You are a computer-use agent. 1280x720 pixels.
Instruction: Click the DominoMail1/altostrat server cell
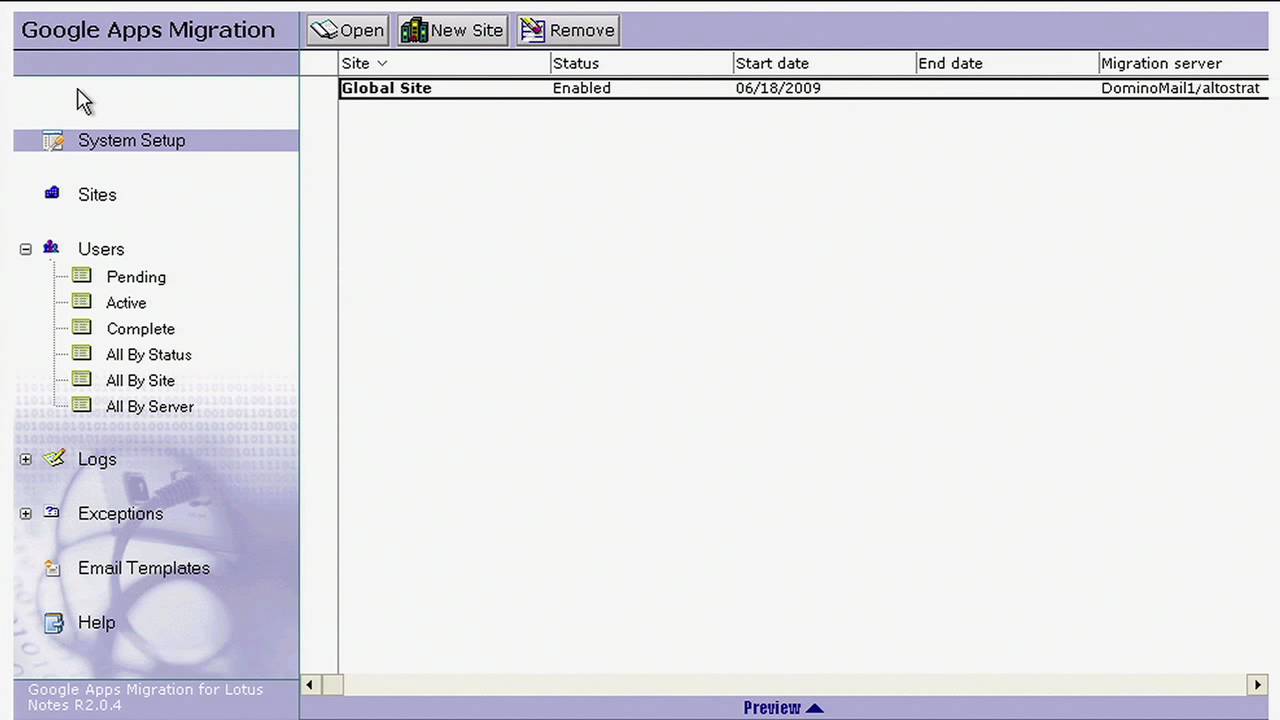point(1180,88)
